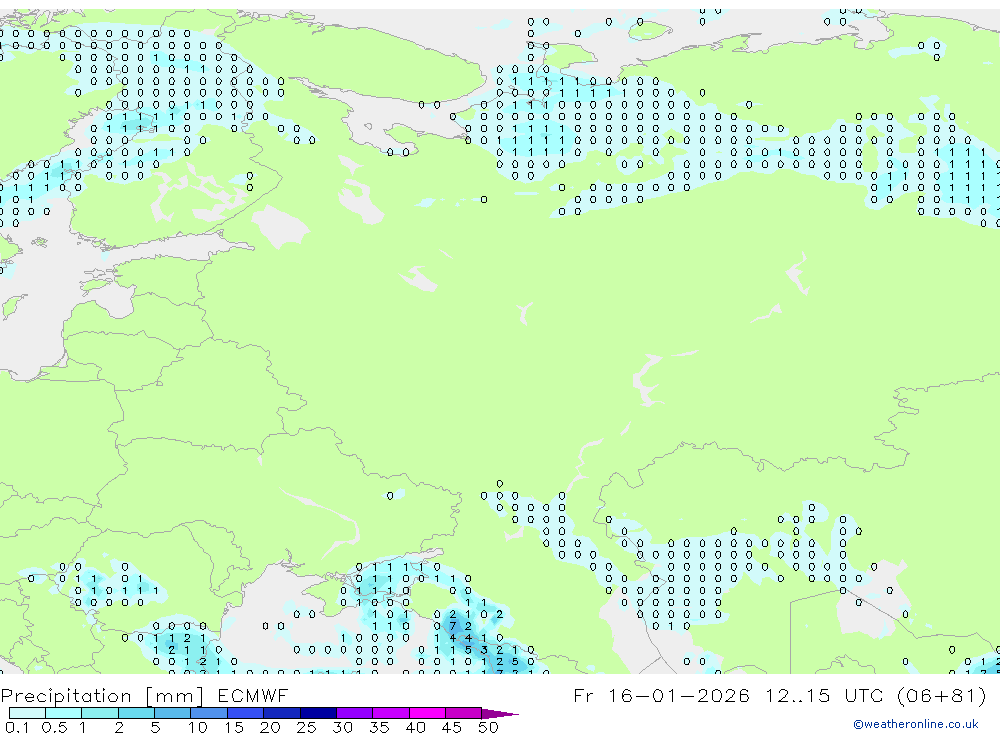Click the '0.1' legend scale label
The height and width of the screenshot is (733, 1000).
click(17, 727)
